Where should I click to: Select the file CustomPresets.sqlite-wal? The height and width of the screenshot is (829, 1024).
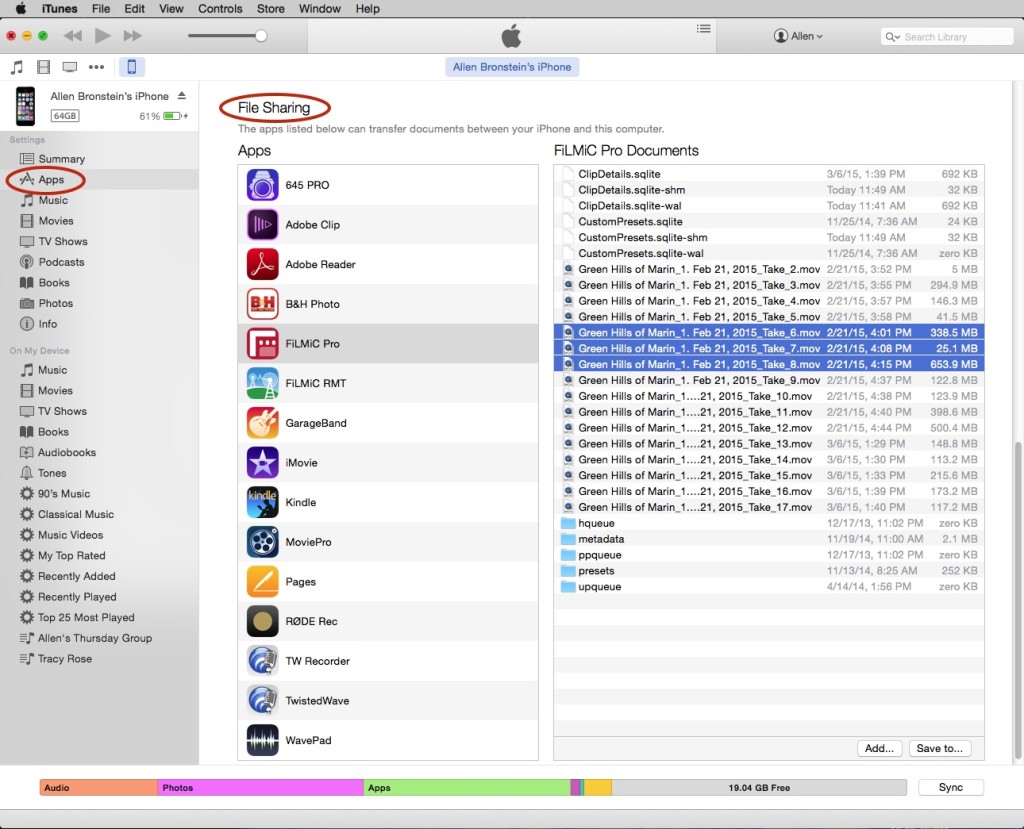pyautogui.click(x=769, y=253)
